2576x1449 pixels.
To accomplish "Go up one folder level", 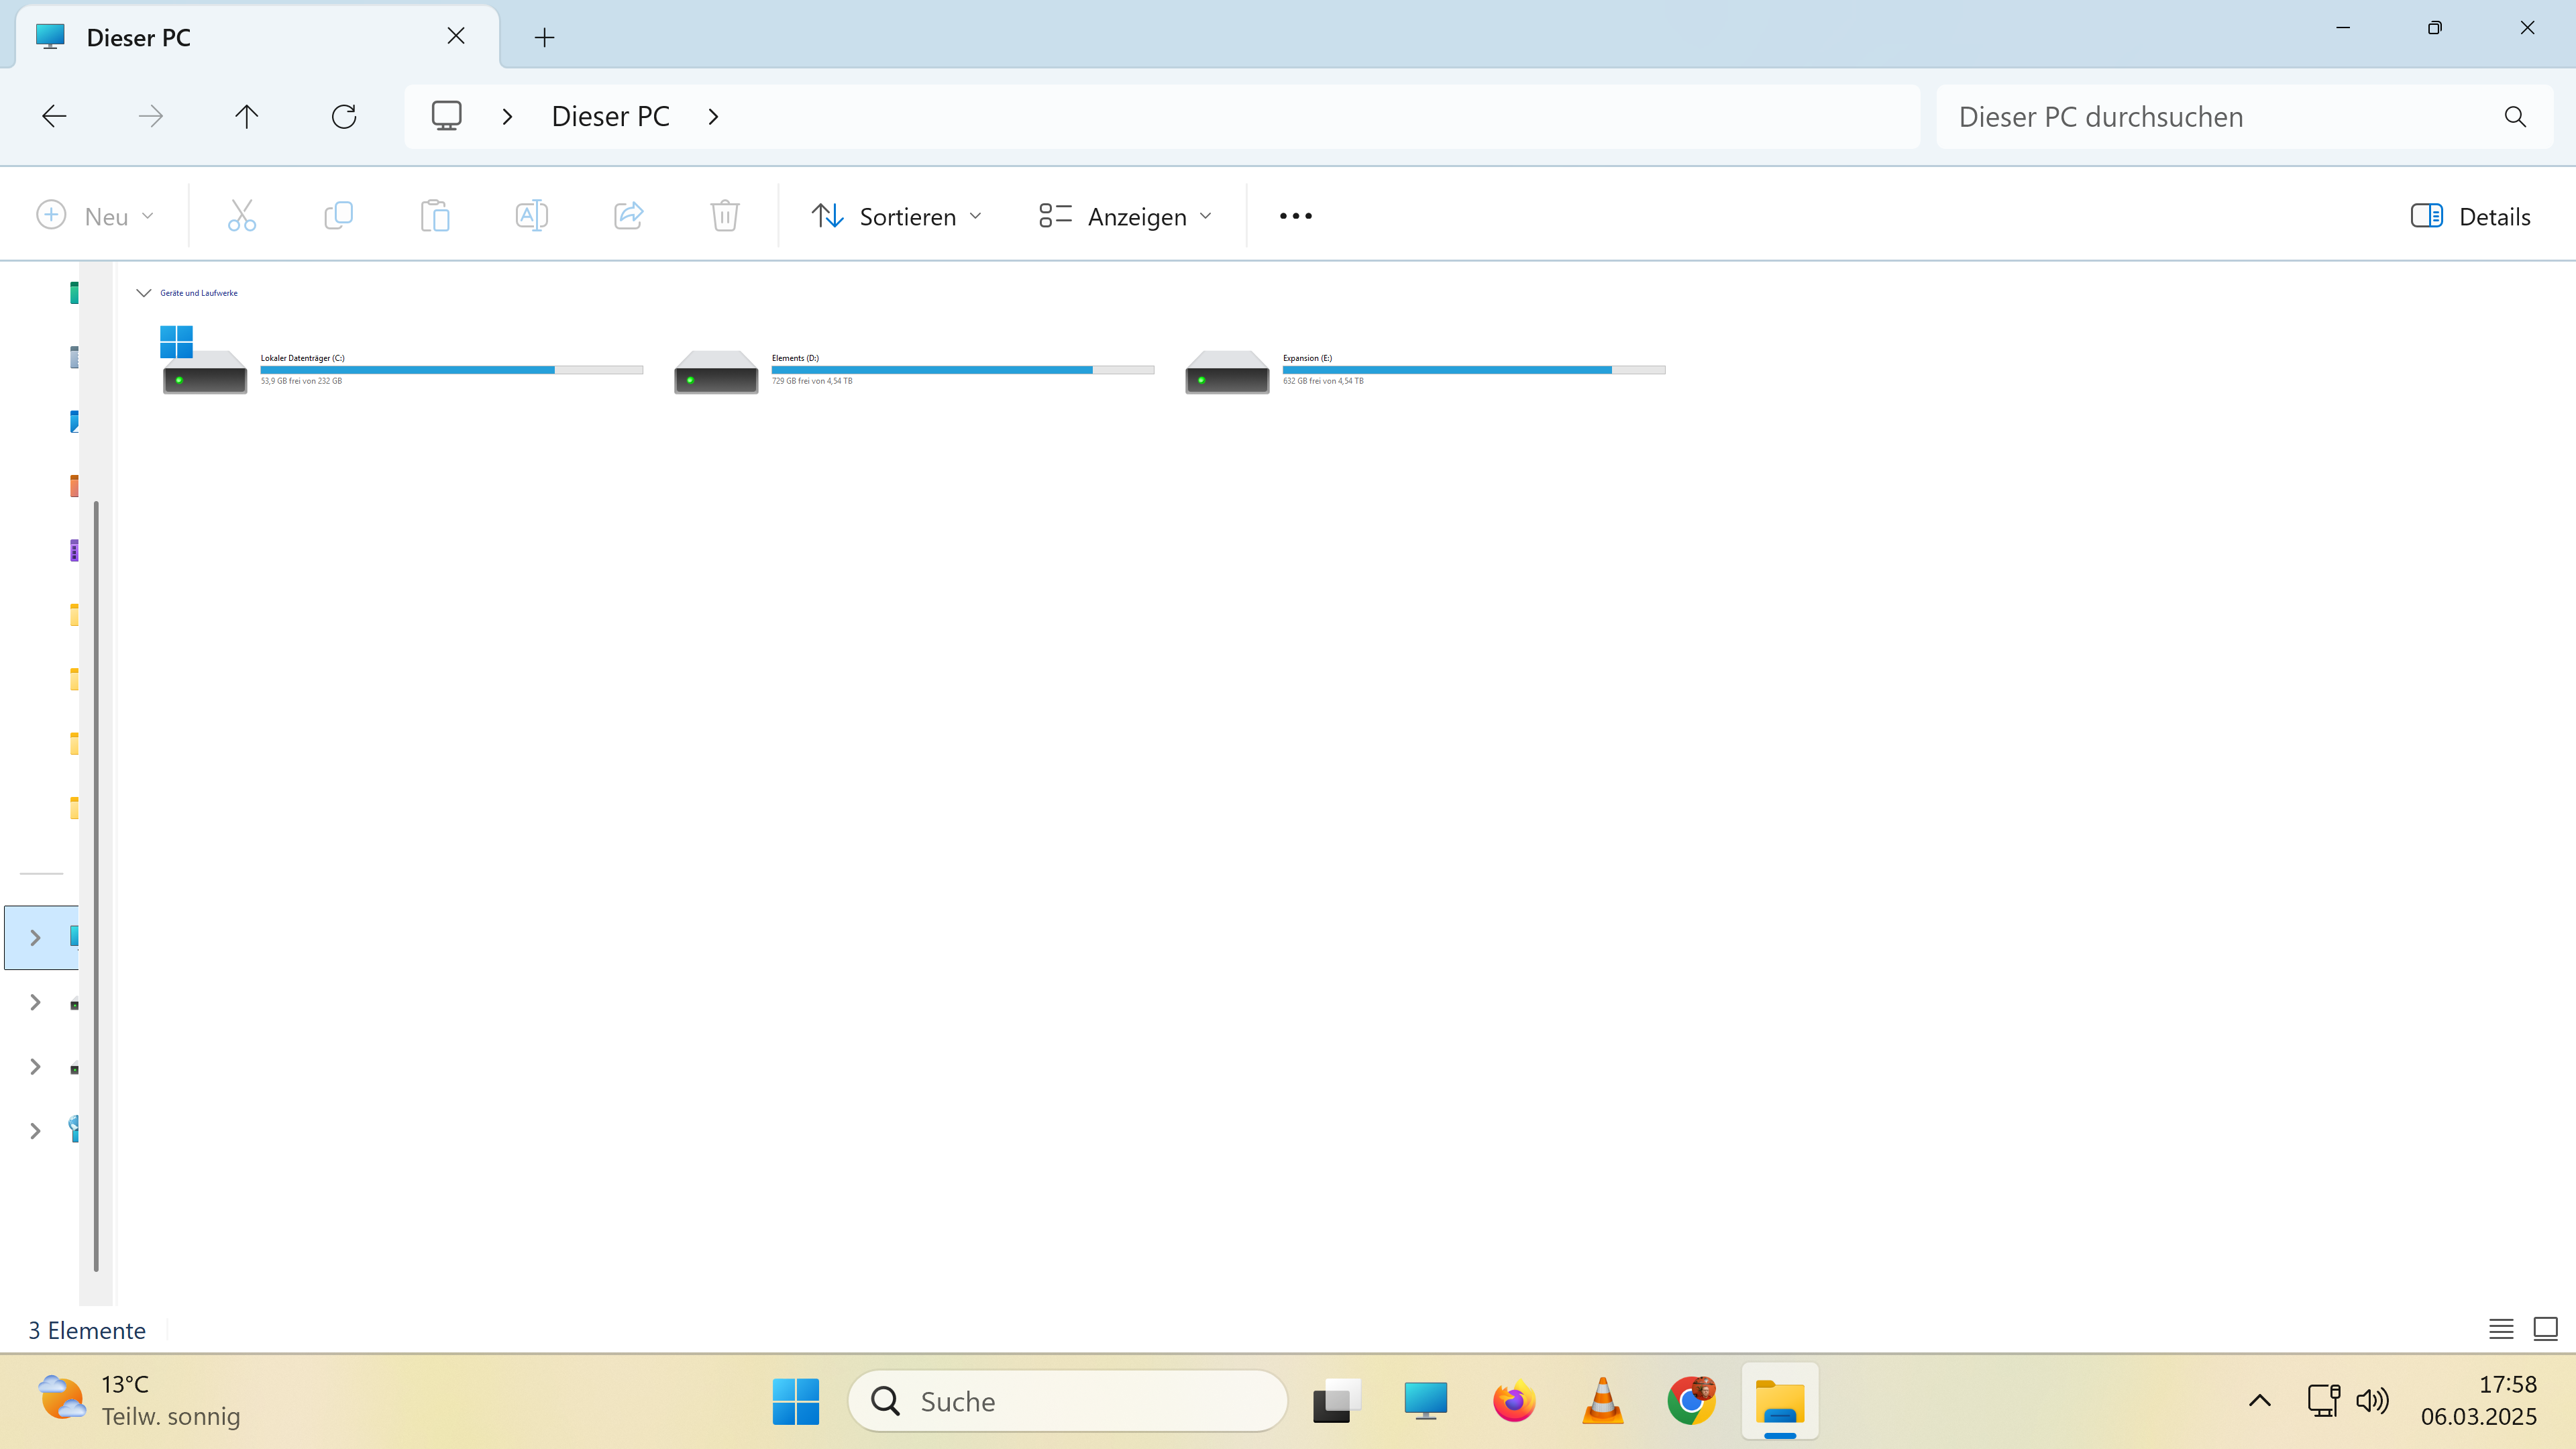I will pos(246,117).
